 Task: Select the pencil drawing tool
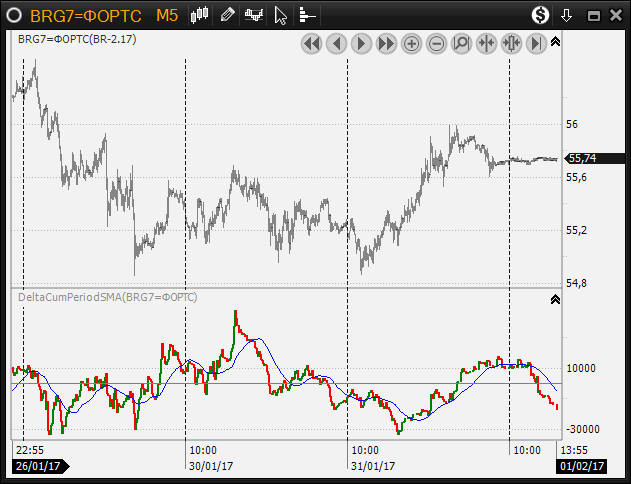[x=228, y=15]
